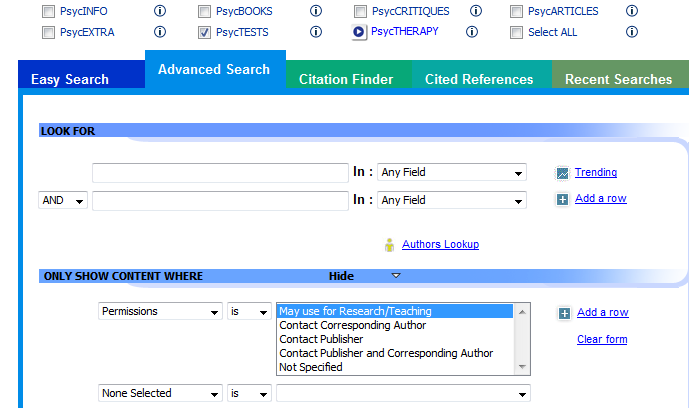Check the Select ALL checkbox
This screenshot has height=408, width=689.
pos(516,32)
